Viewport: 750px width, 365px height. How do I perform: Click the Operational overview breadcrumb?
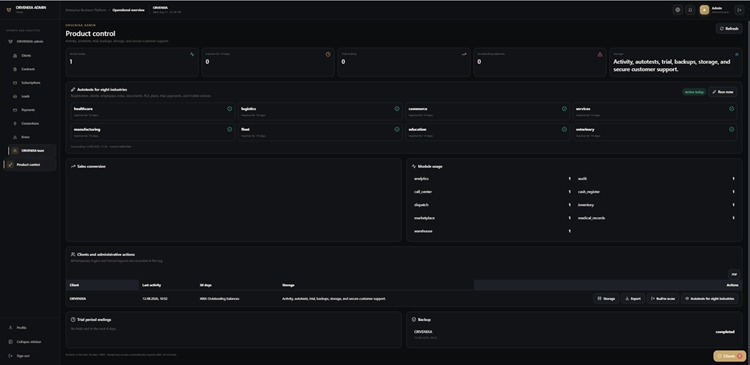pos(128,10)
